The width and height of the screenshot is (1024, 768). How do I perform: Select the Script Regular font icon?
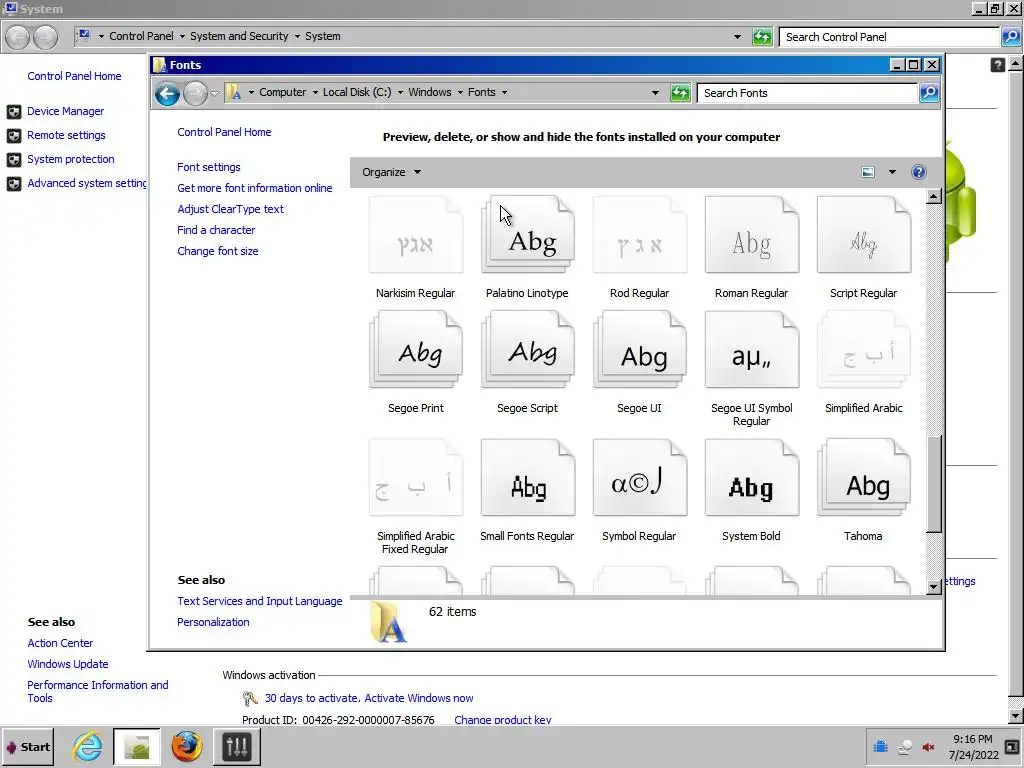tap(863, 235)
